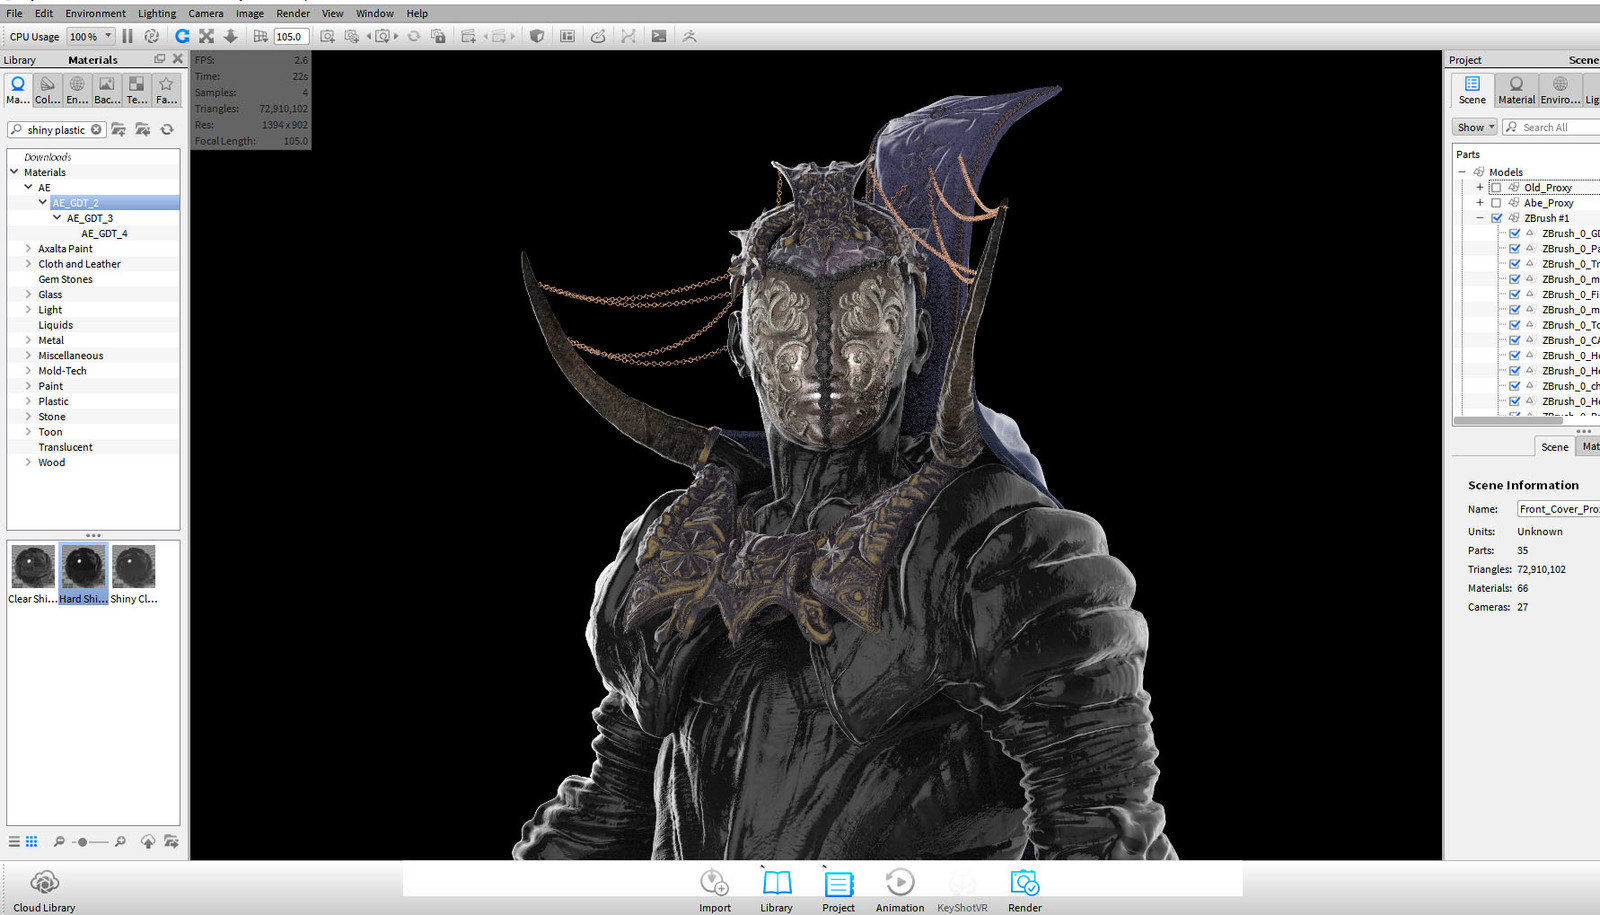Pause the real-time render

pyautogui.click(x=127, y=36)
